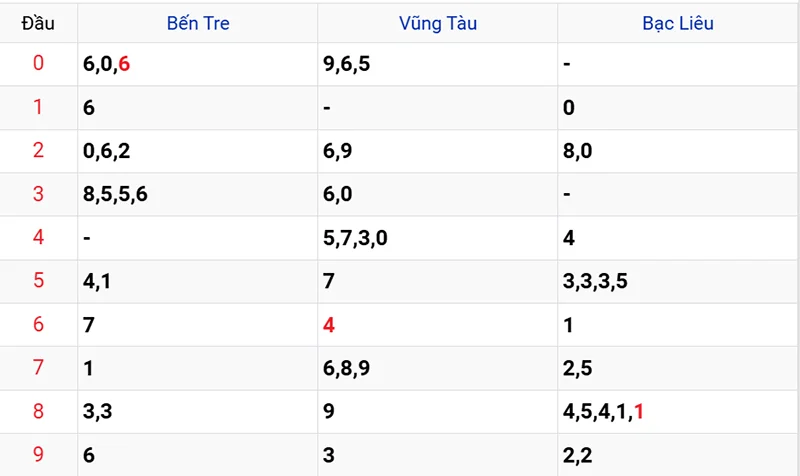
Task: Select the Bạc Liêu cell showing 3,3,3,5
Action: click(596, 281)
